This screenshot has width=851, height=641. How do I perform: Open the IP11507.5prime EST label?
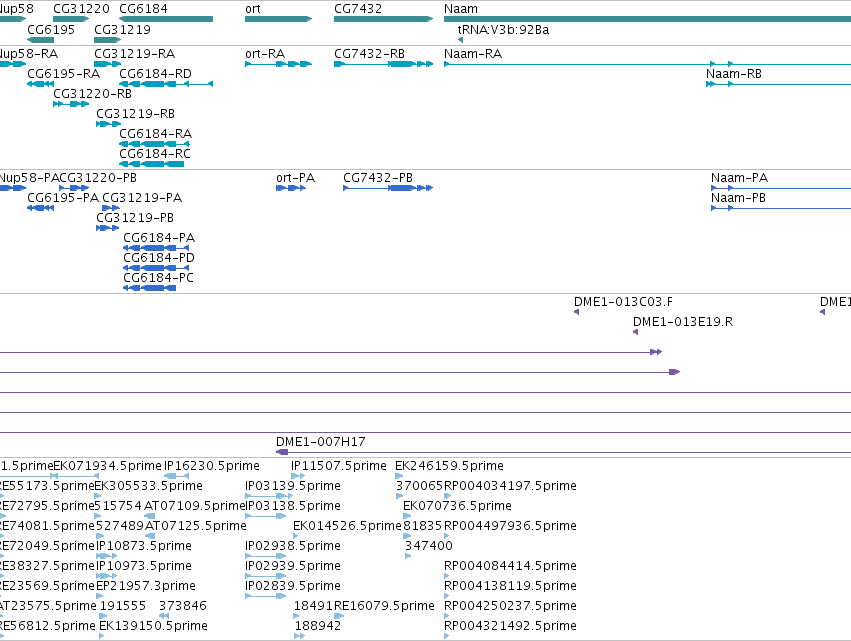[339, 466]
